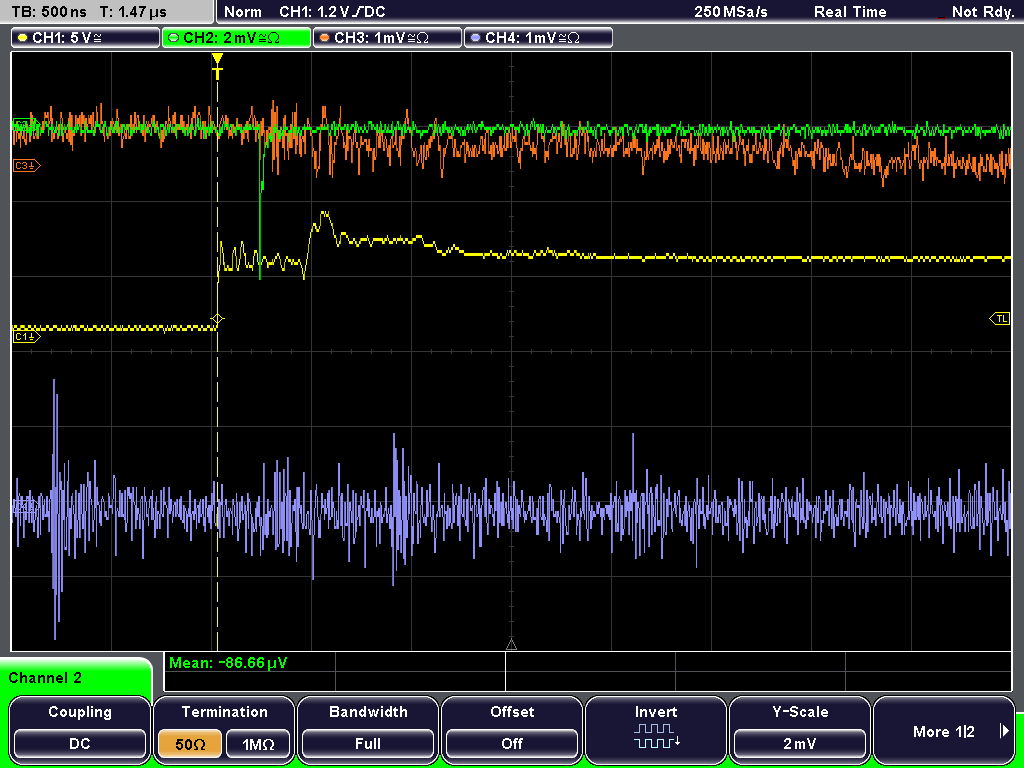Click the time reference triangle at bottom
The height and width of the screenshot is (768, 1024).
click(511, 645)
